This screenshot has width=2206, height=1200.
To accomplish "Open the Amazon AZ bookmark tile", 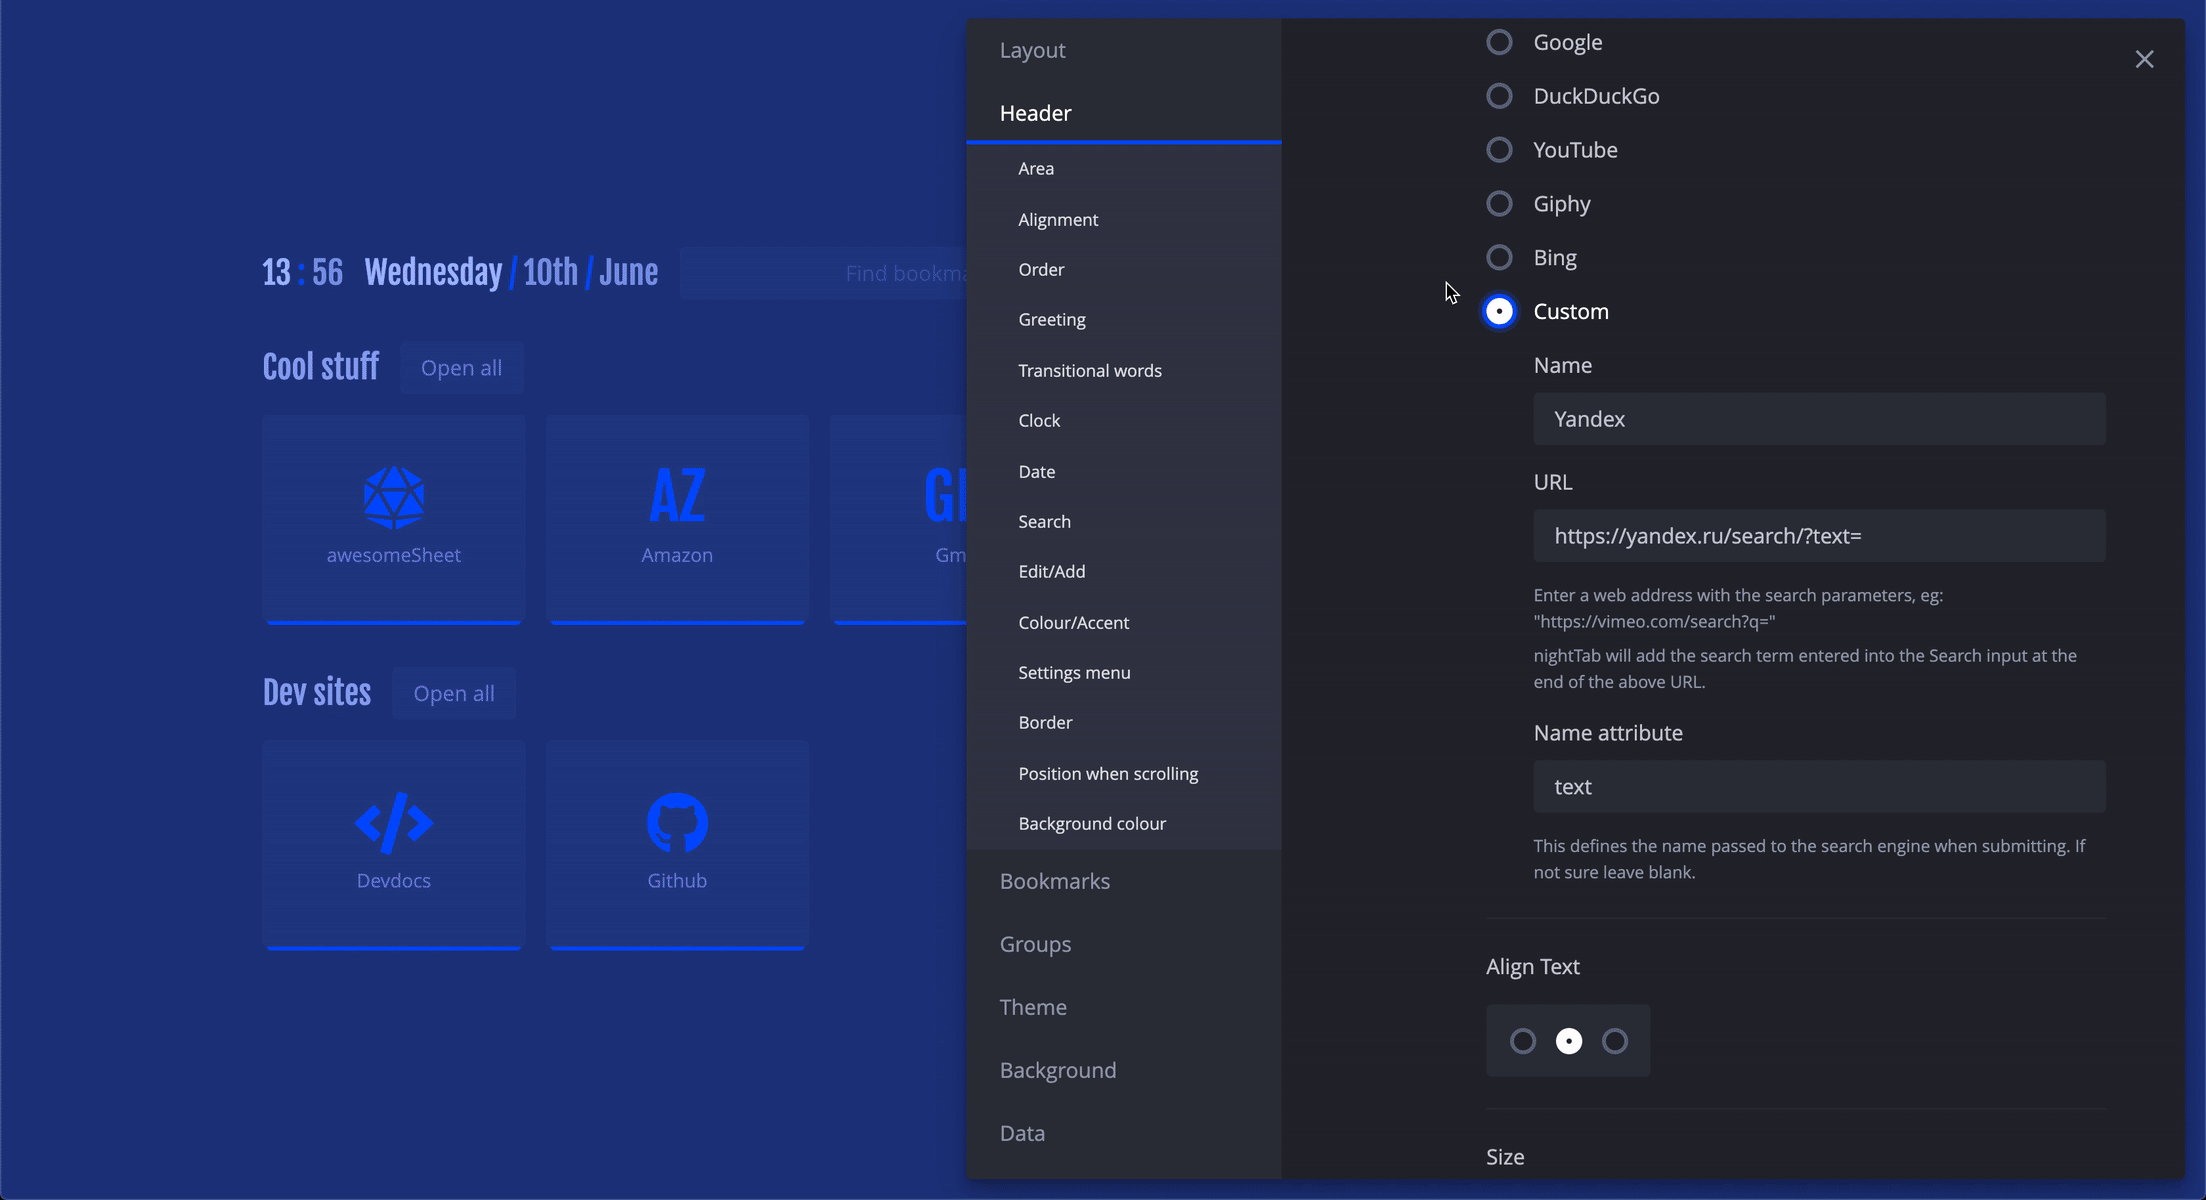I will pos(677,519).
